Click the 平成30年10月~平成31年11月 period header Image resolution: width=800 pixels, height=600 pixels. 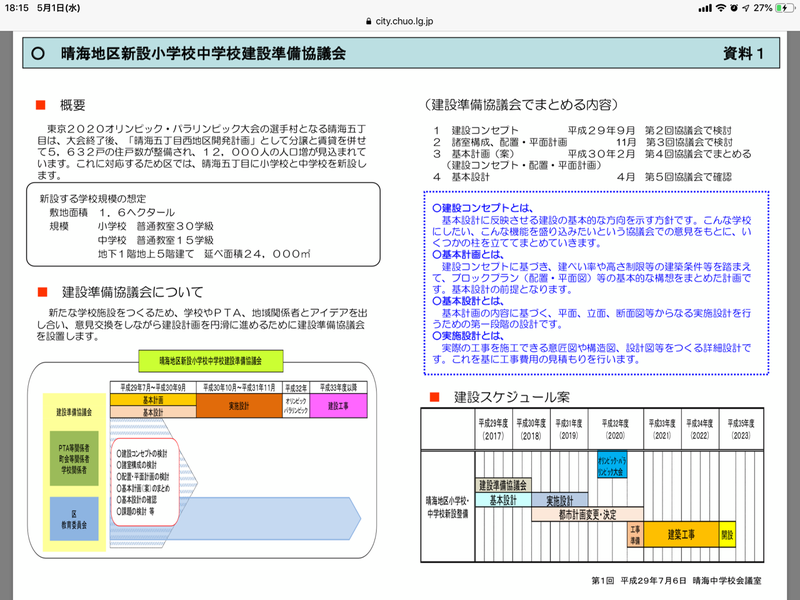pyautogui.click(x=239, y=388)
